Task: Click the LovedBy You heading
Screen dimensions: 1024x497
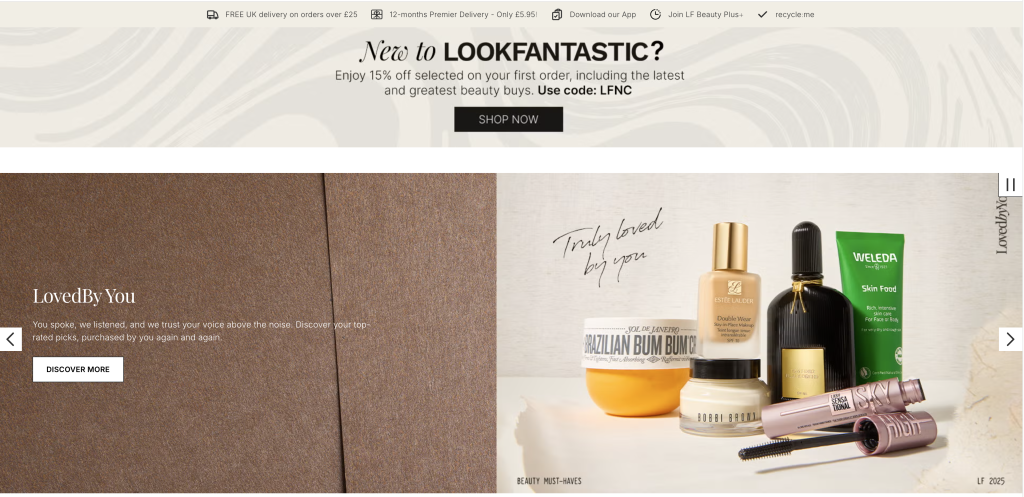Action: click(x=84, y=296)
